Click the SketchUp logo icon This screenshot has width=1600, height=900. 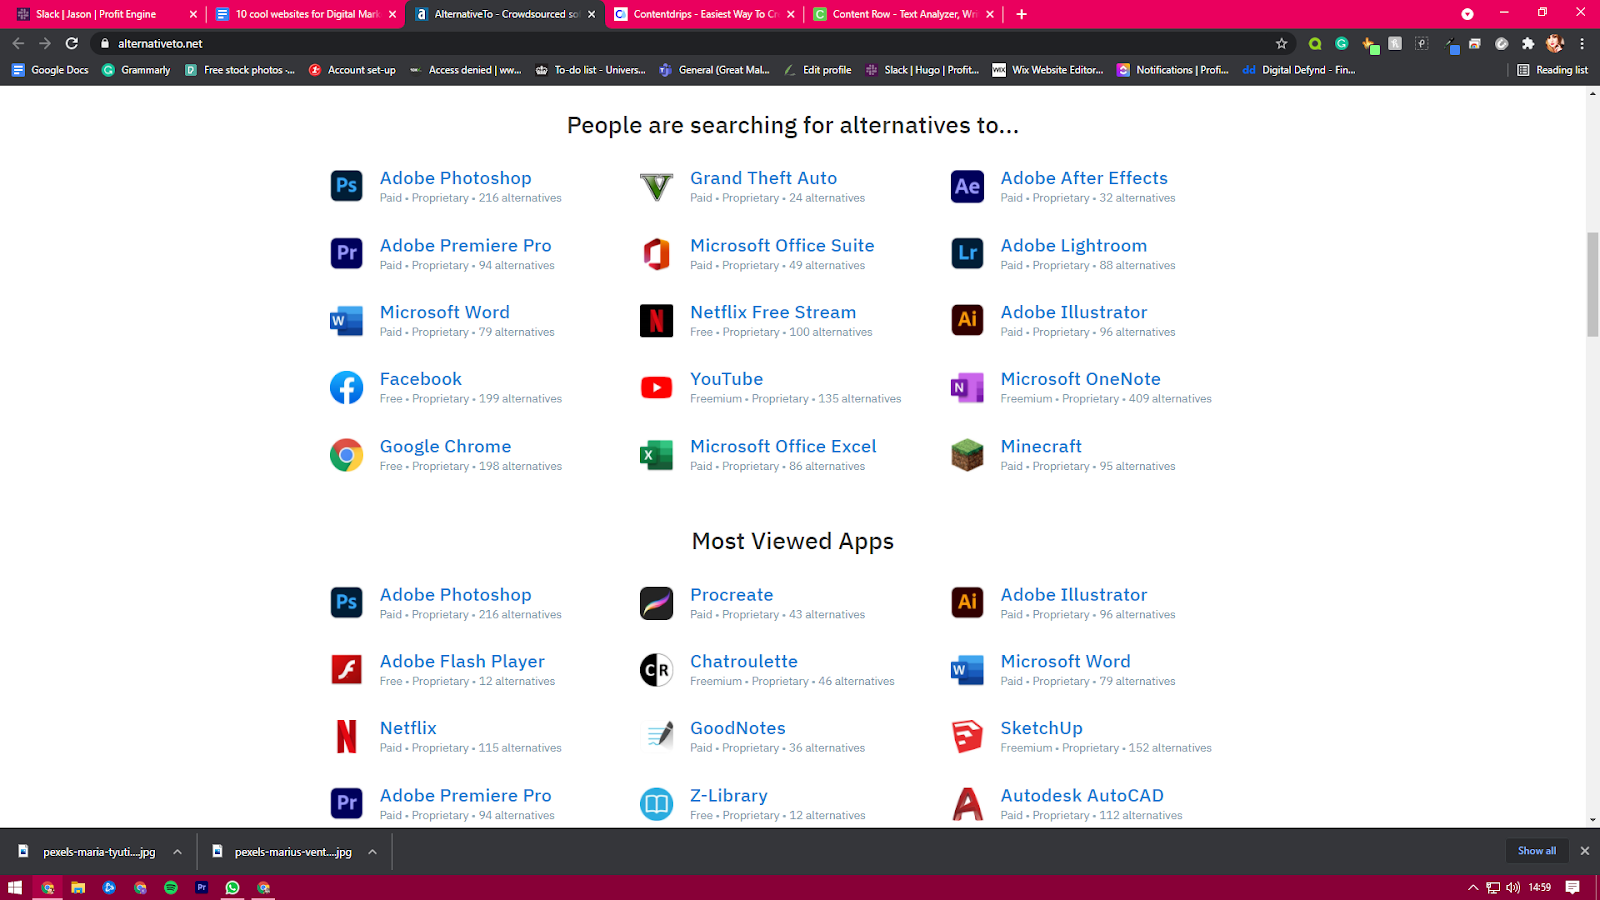pos(967,737)
